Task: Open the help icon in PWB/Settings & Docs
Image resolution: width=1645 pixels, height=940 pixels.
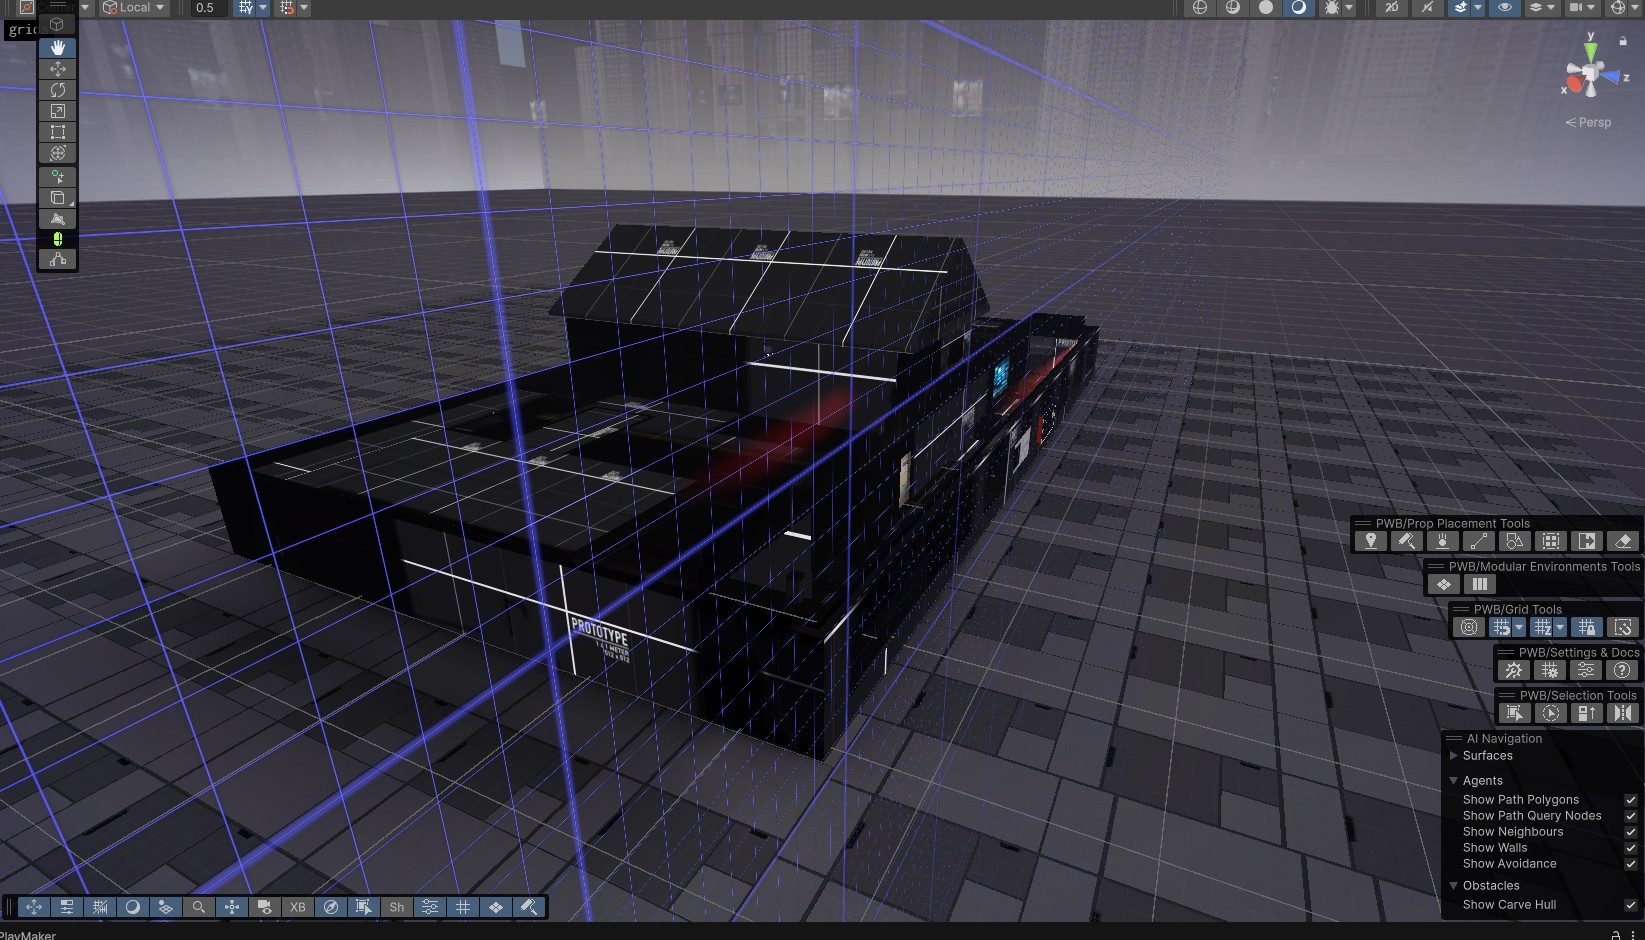Action: 1622,670
